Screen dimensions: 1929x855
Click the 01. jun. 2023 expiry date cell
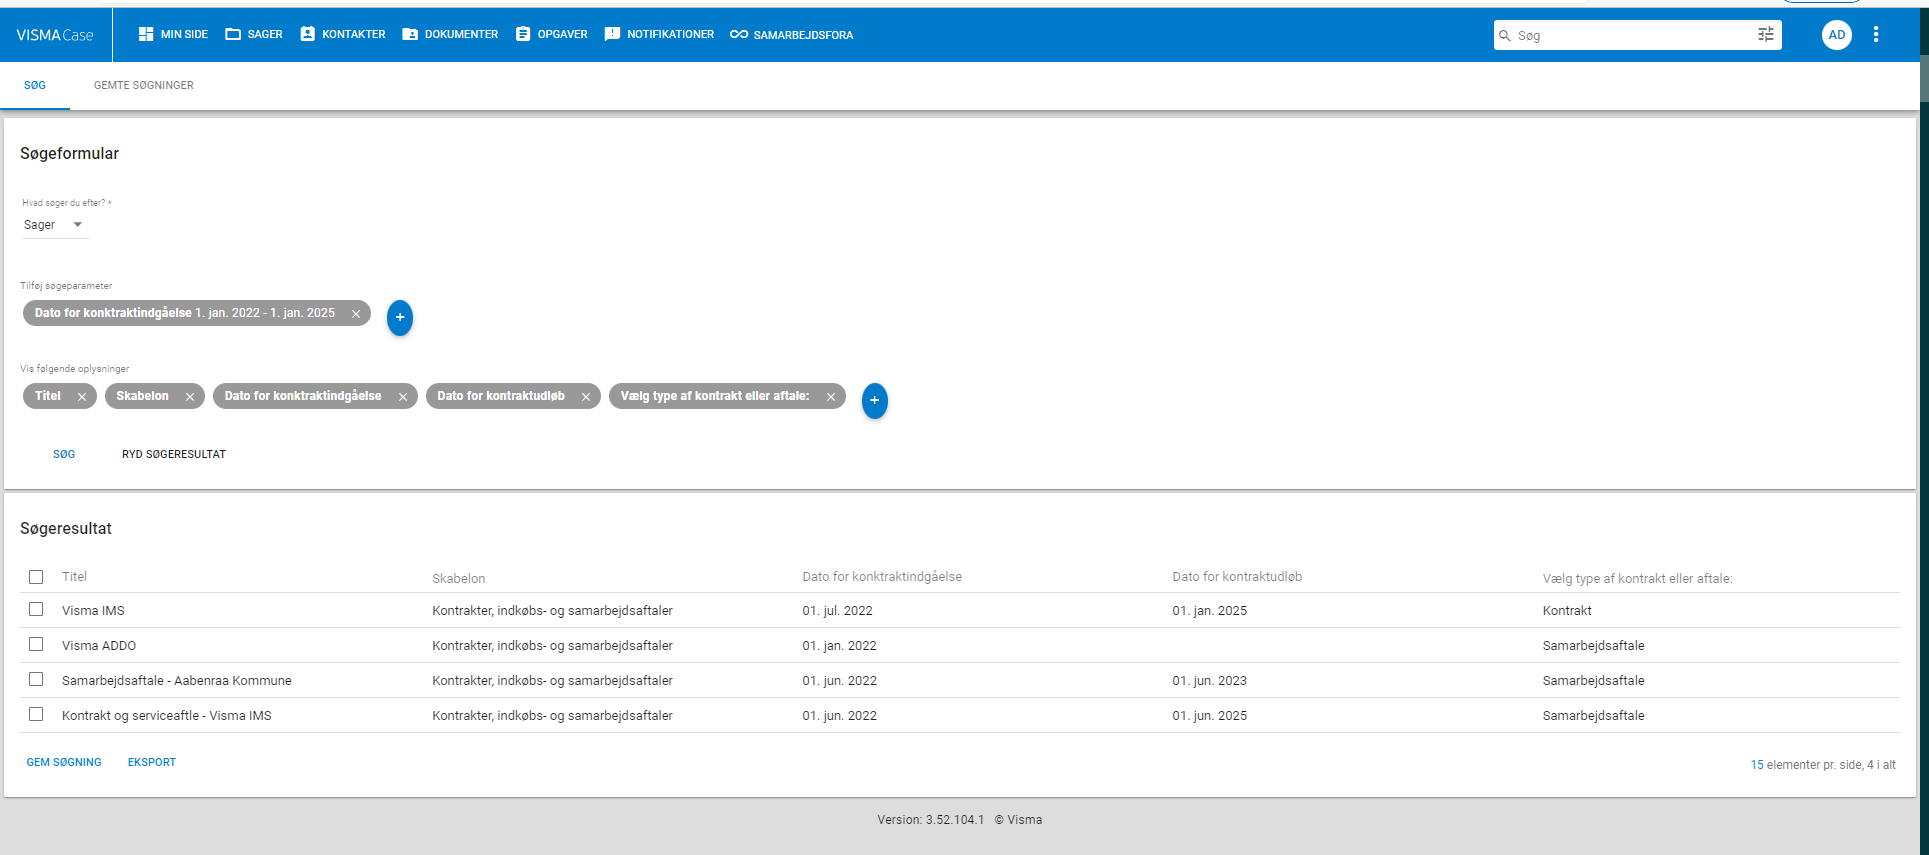1209,681
